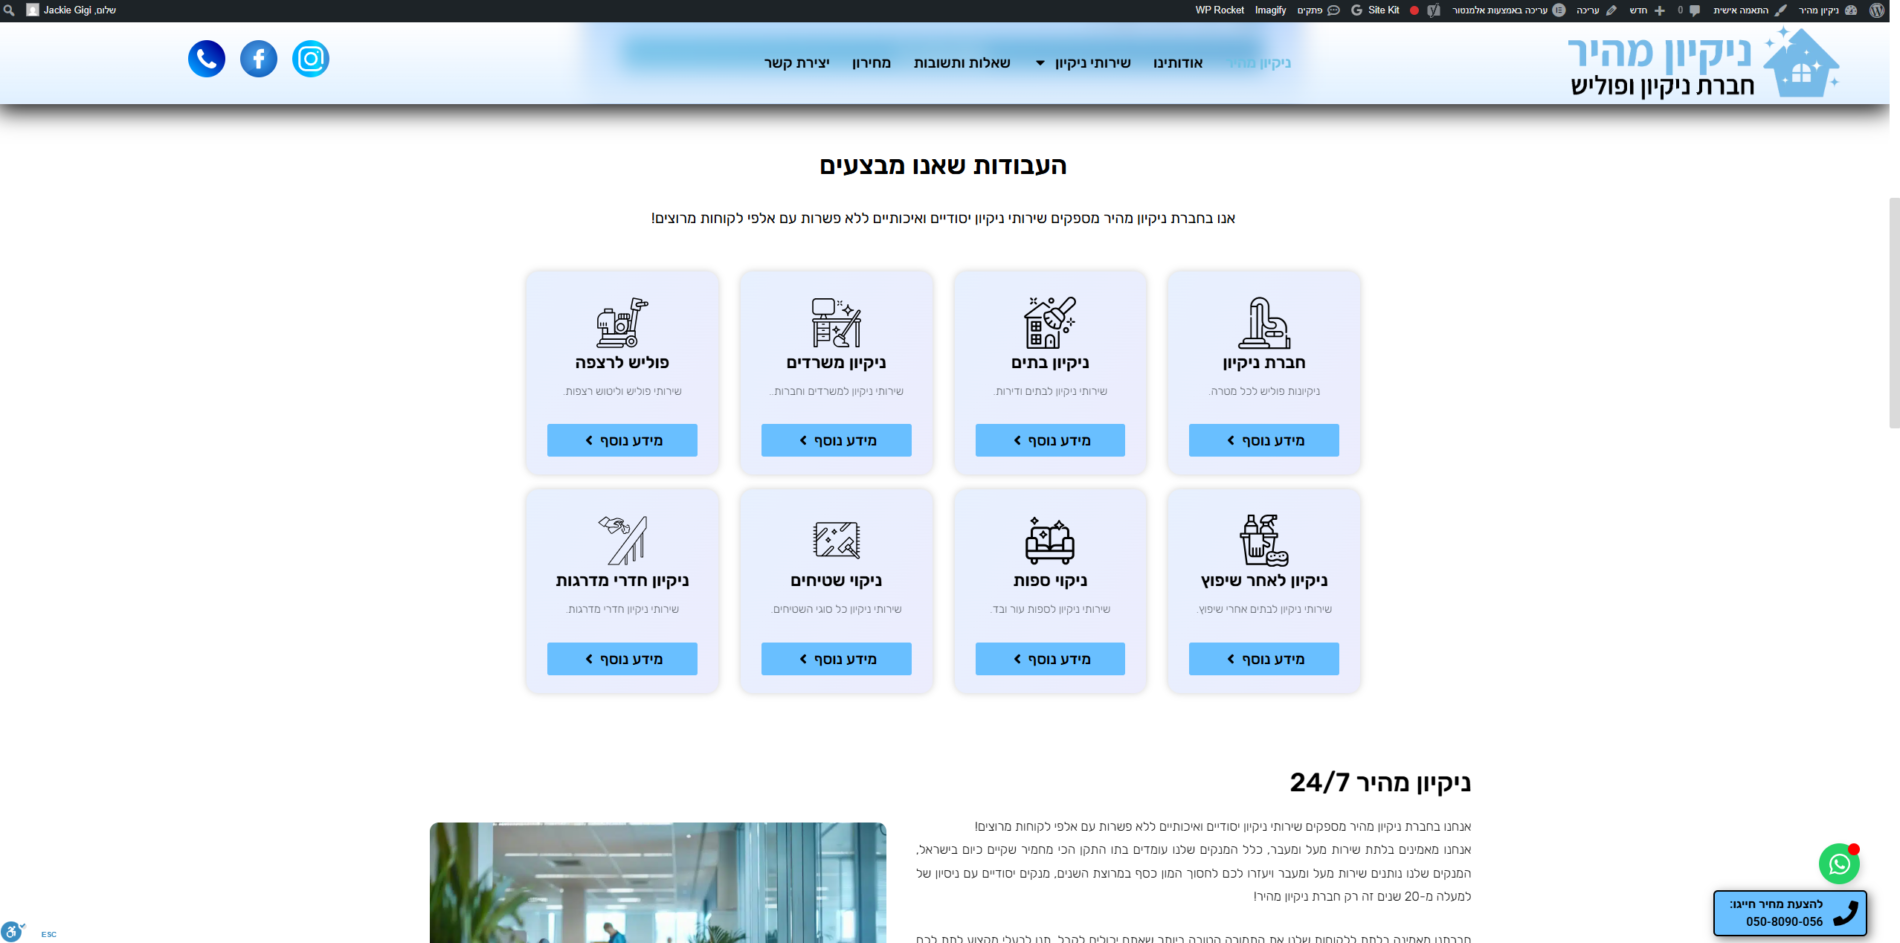Click the WordPress logo in admin bar
The width and height of the screenshot is (1900, 943).
pyautogui.click(x=1876, y=10)
